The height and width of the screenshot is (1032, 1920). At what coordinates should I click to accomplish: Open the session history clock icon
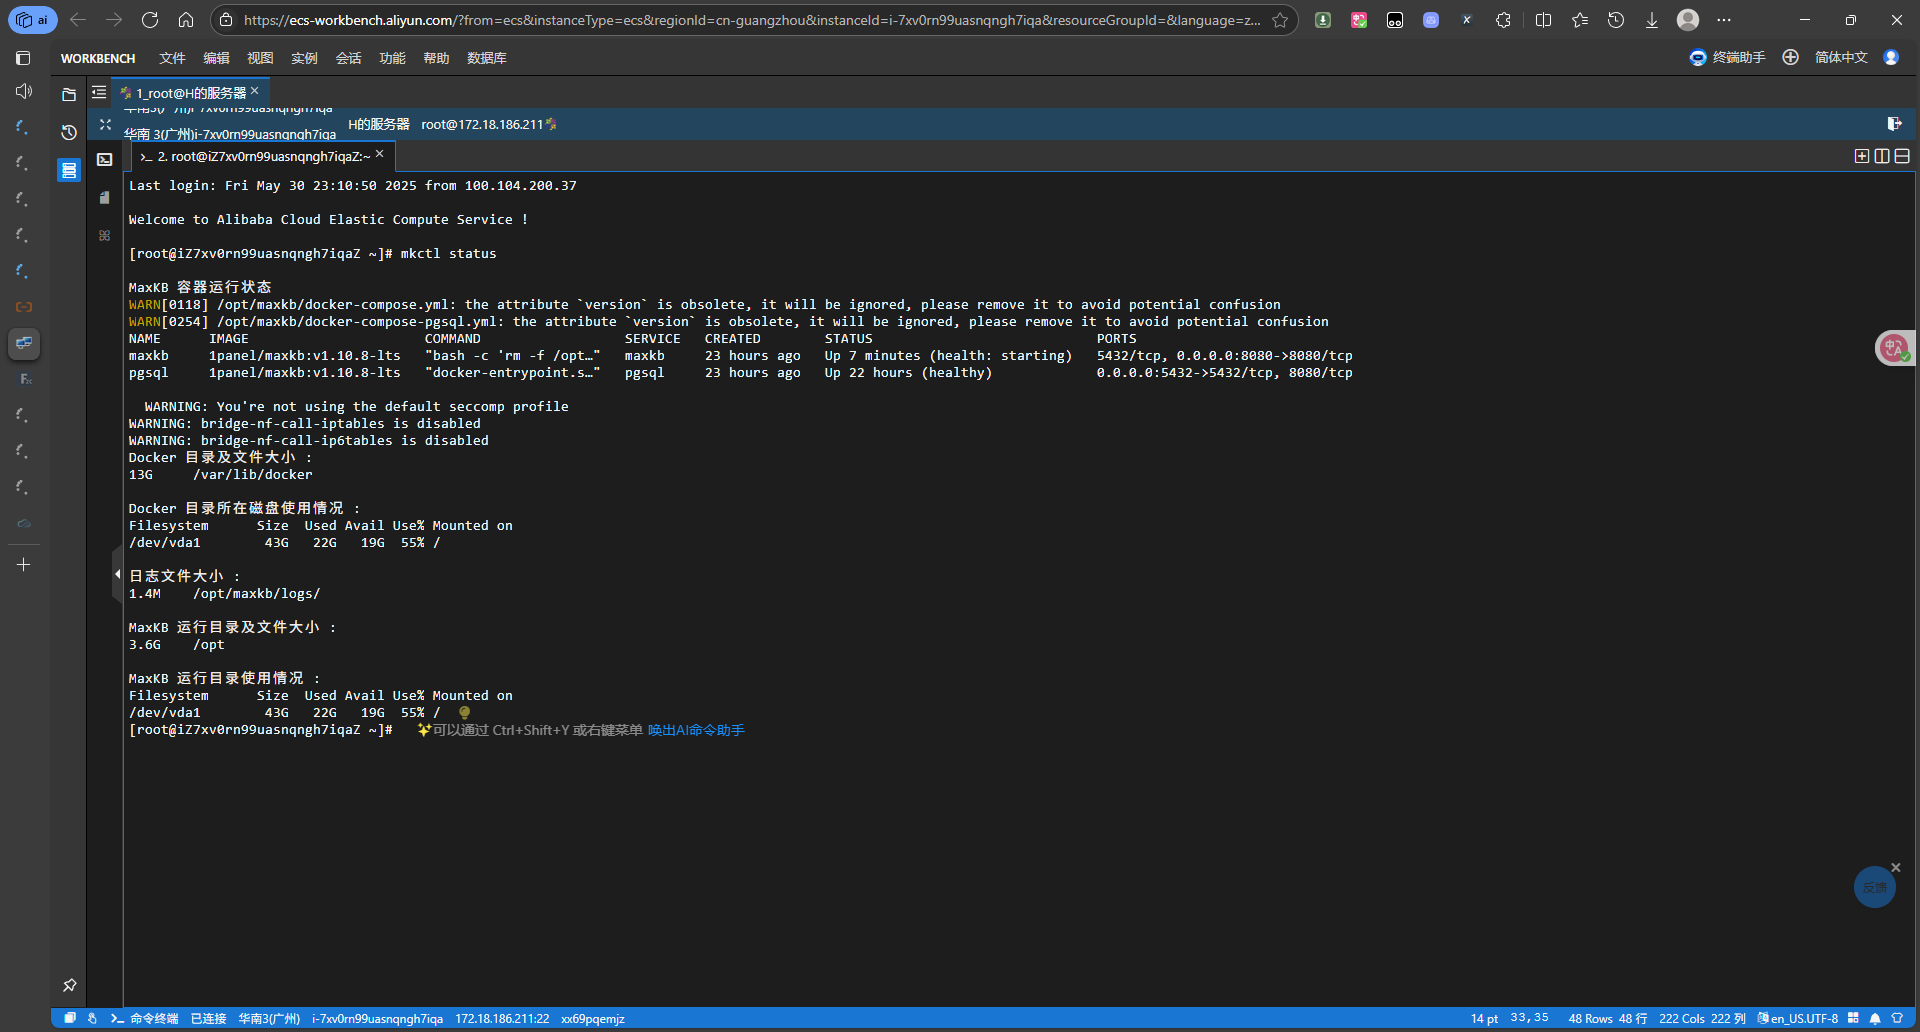69,132
